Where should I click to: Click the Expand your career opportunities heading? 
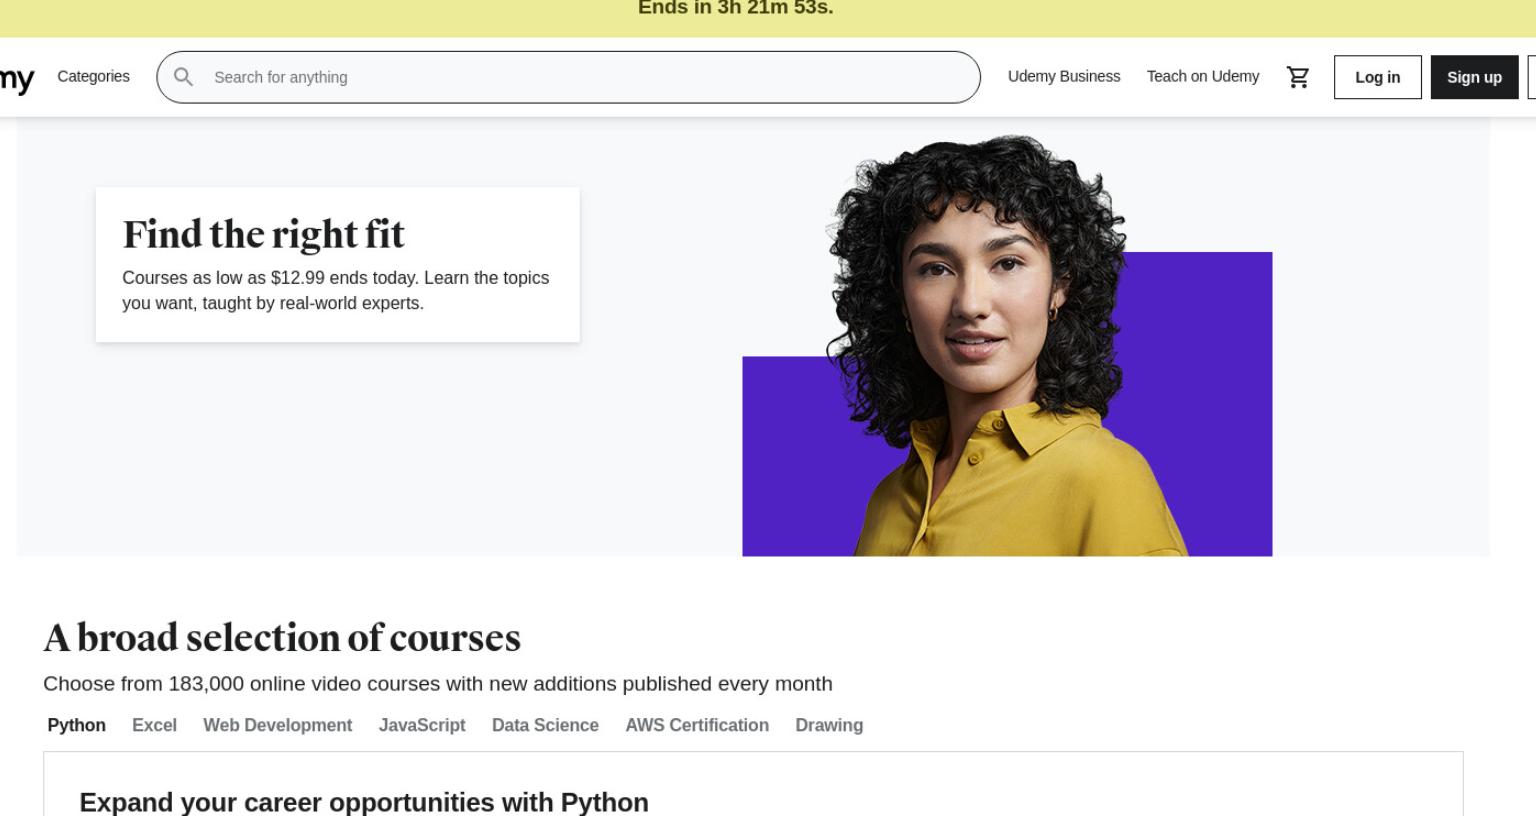(x=364, y=802)
